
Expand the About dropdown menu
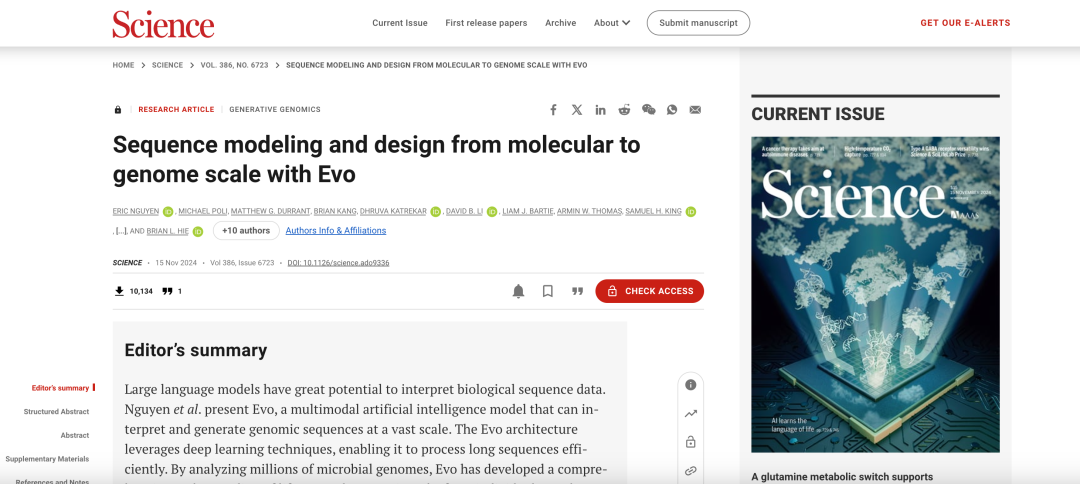(x=612, y=23)
